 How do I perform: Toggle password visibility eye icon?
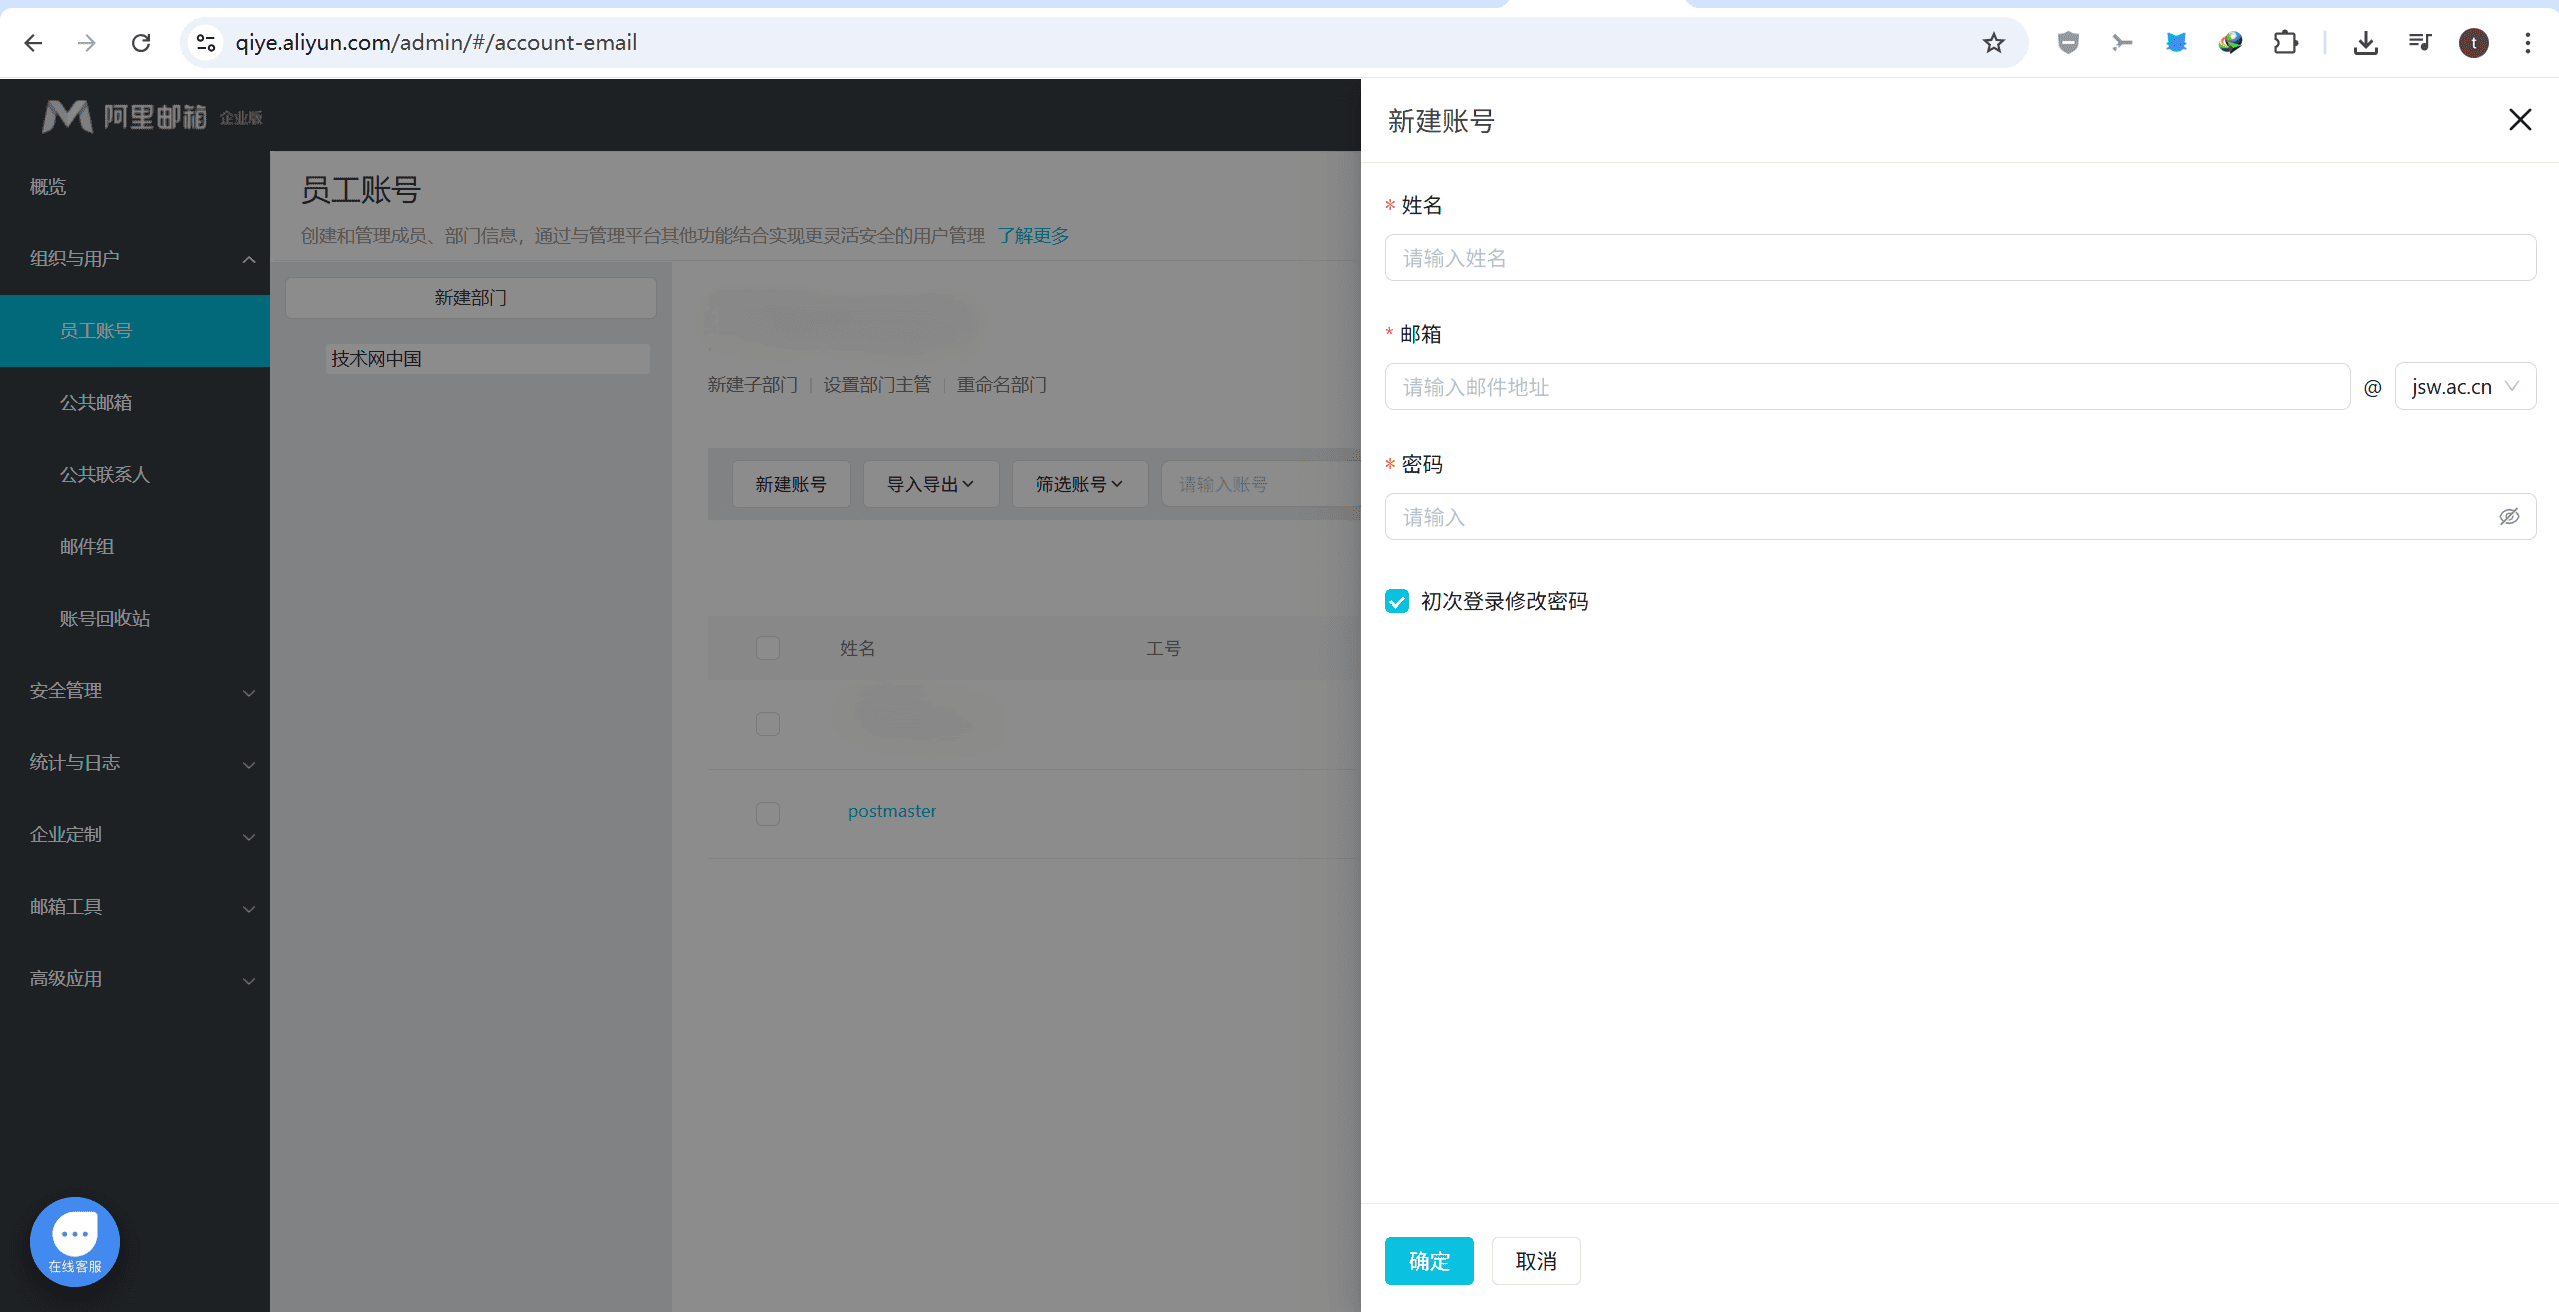[2509, 517]
